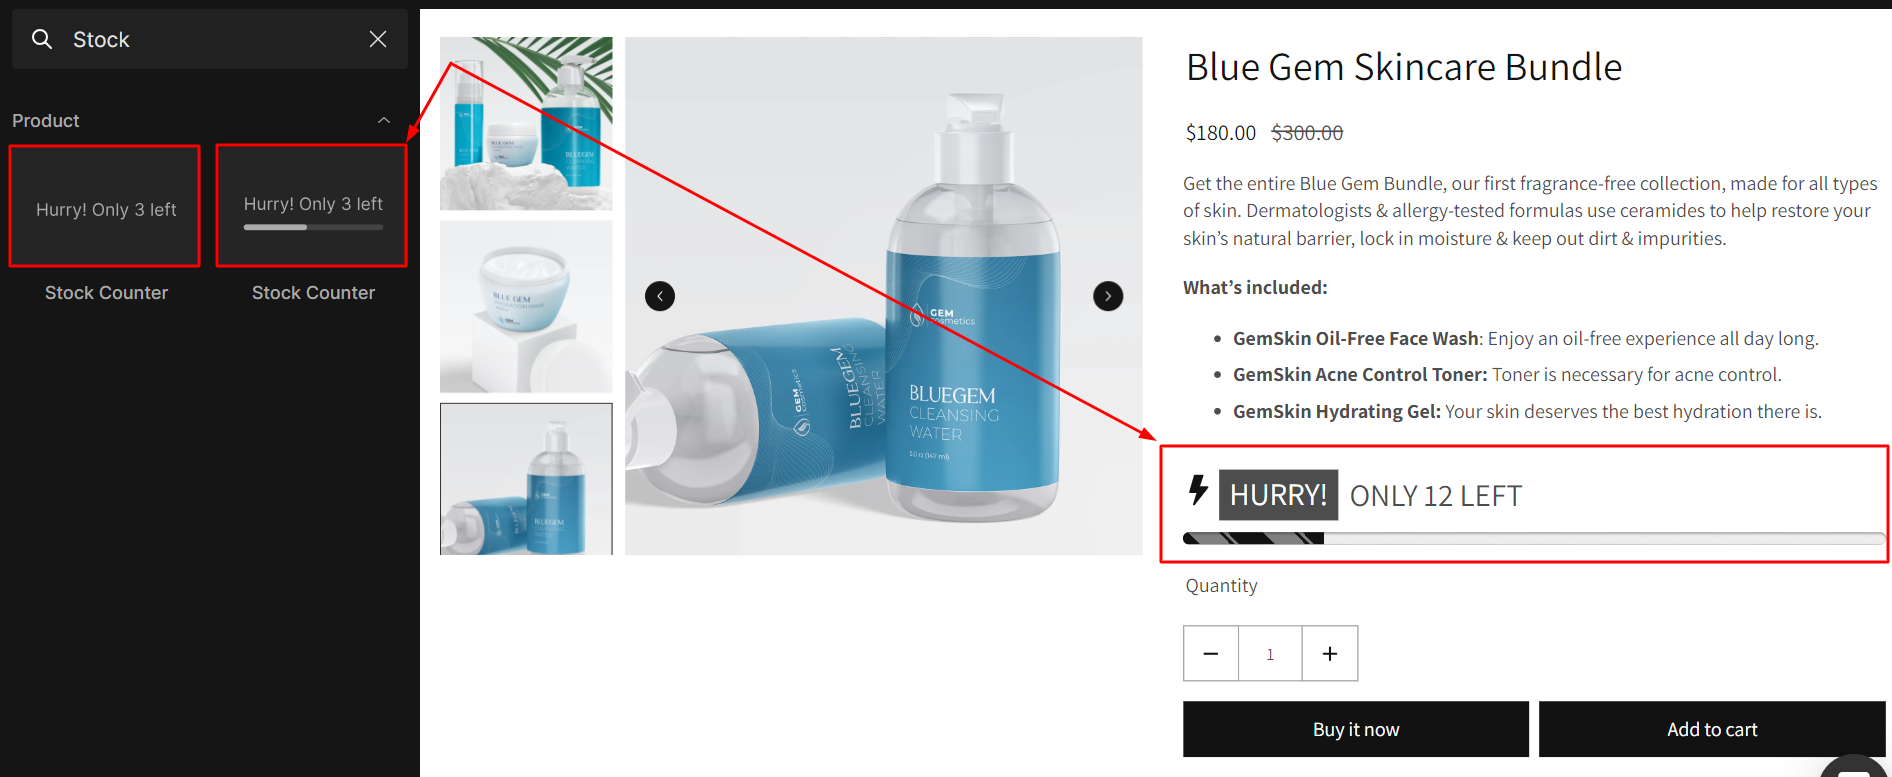Go to the previous product image arrow
The image size is (1892, 777).
coord(660,296)
